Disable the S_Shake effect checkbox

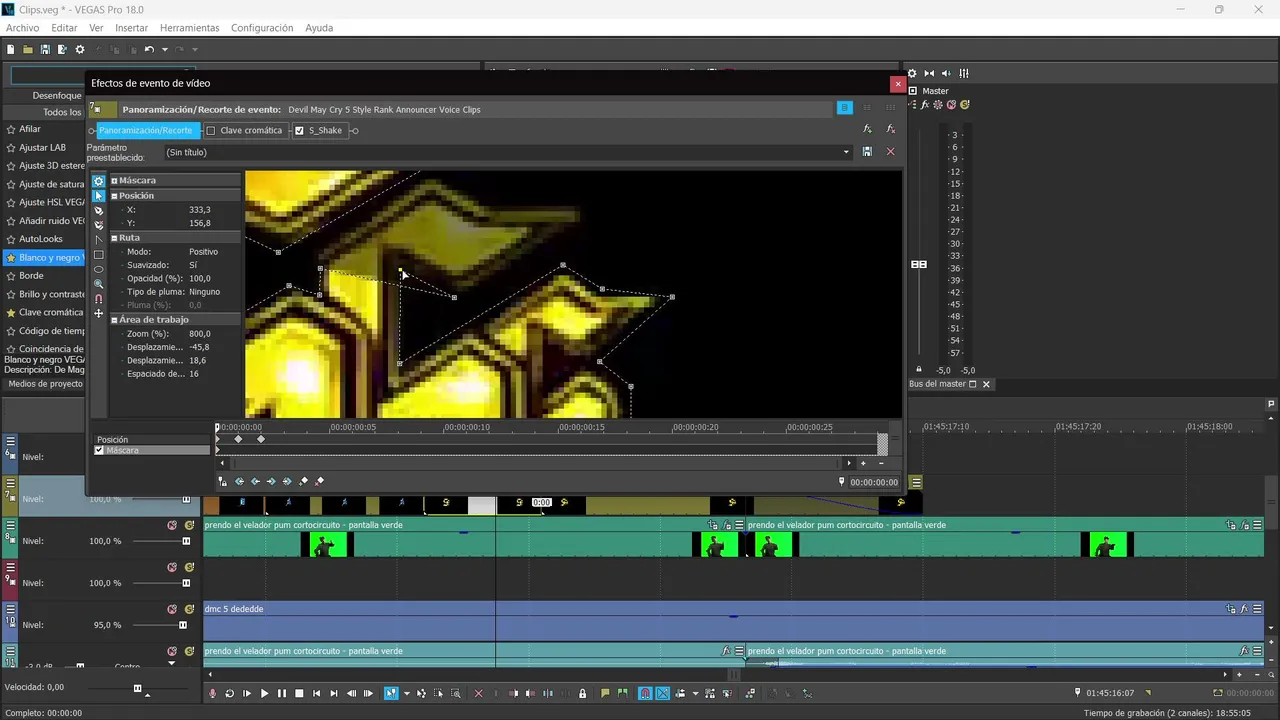[x=299, y=130]
